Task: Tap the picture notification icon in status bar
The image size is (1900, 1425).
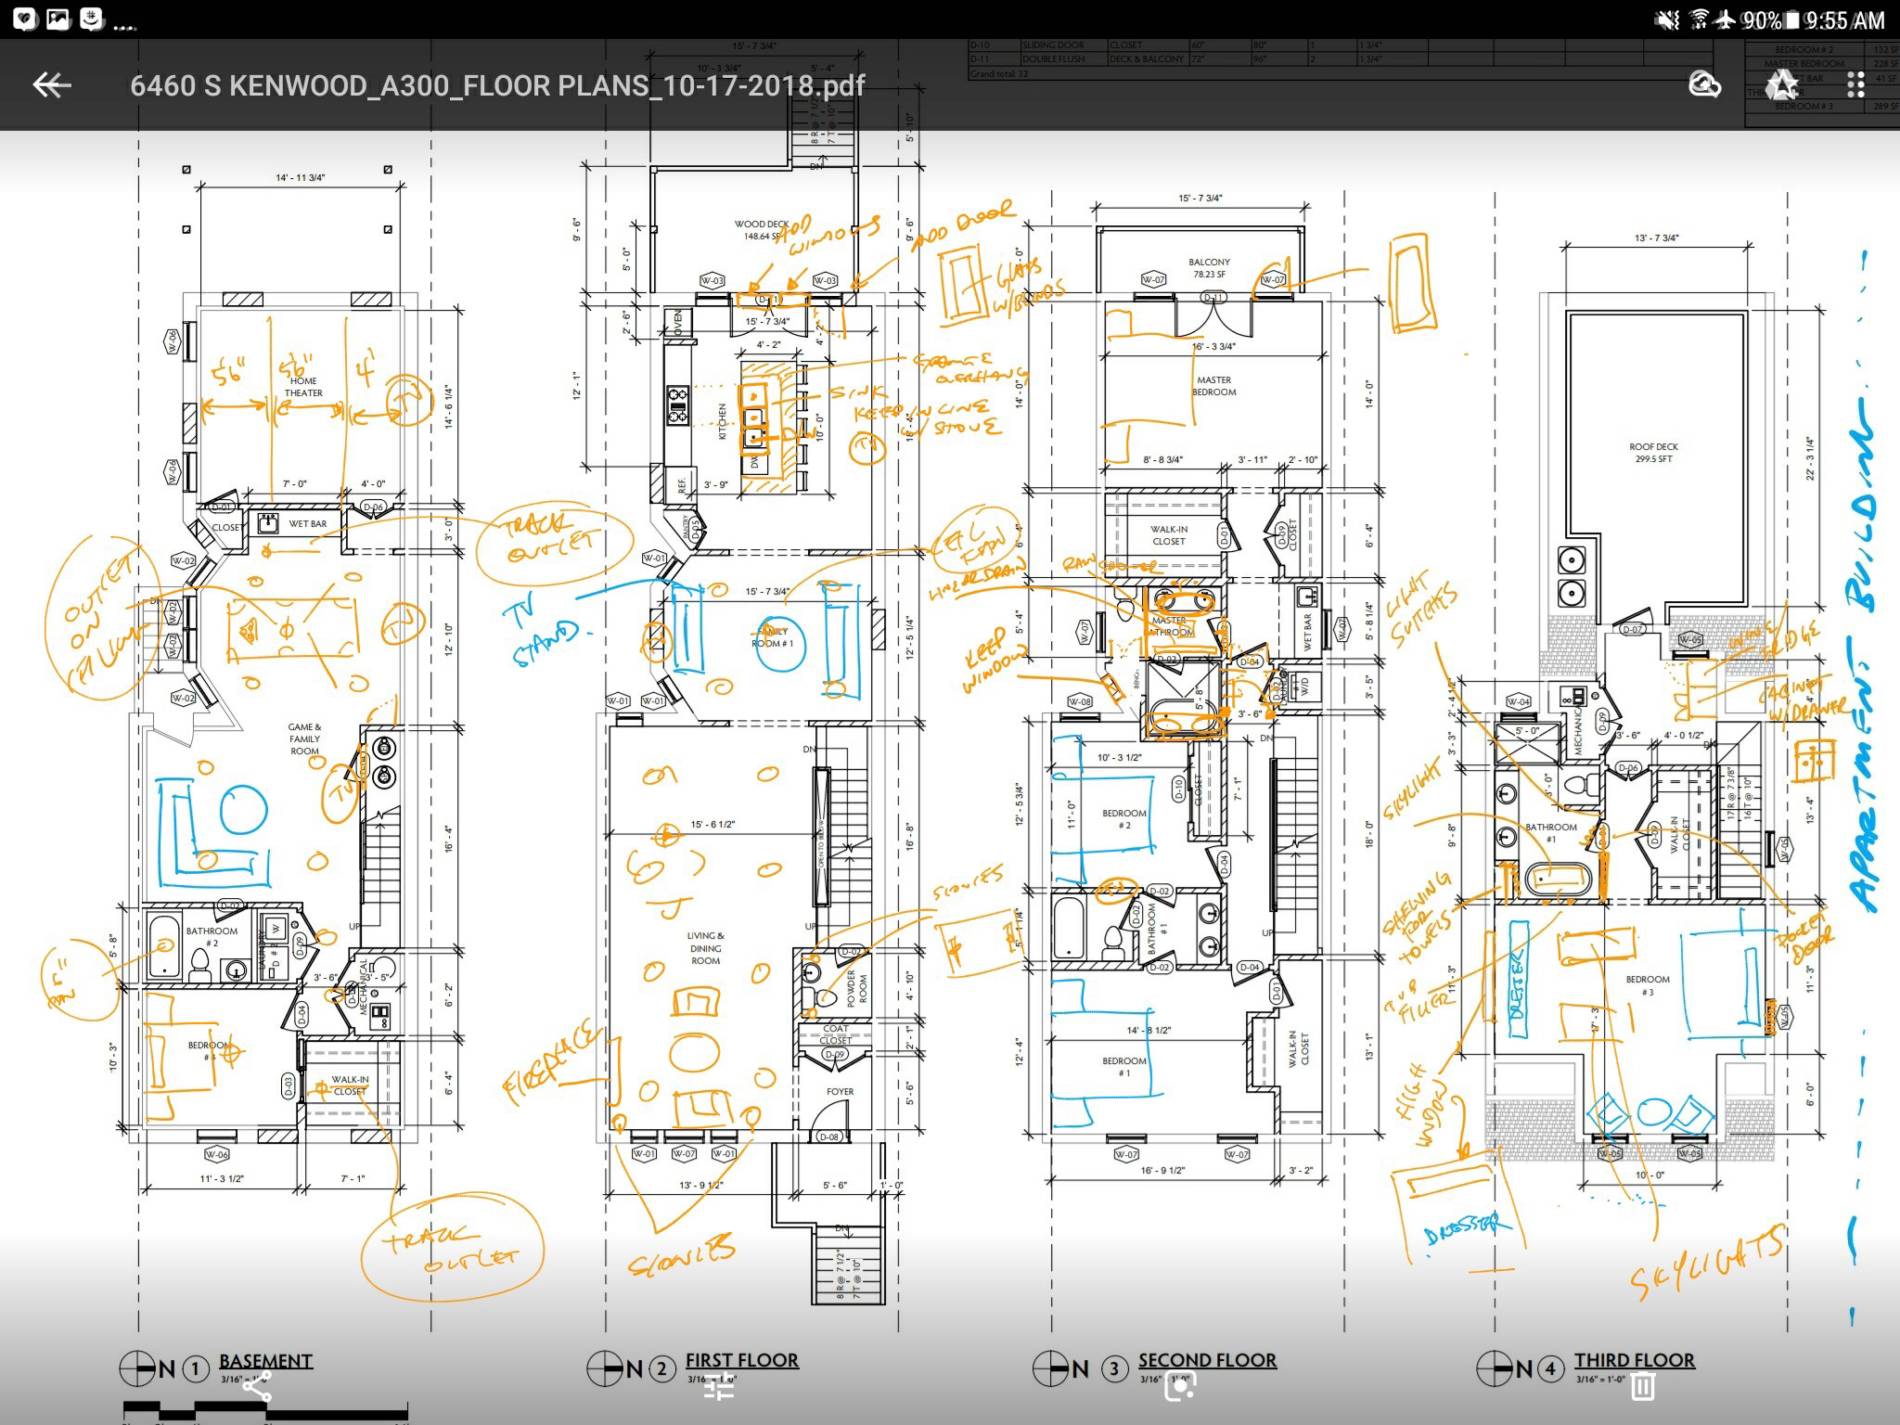Action: [58, 19]
